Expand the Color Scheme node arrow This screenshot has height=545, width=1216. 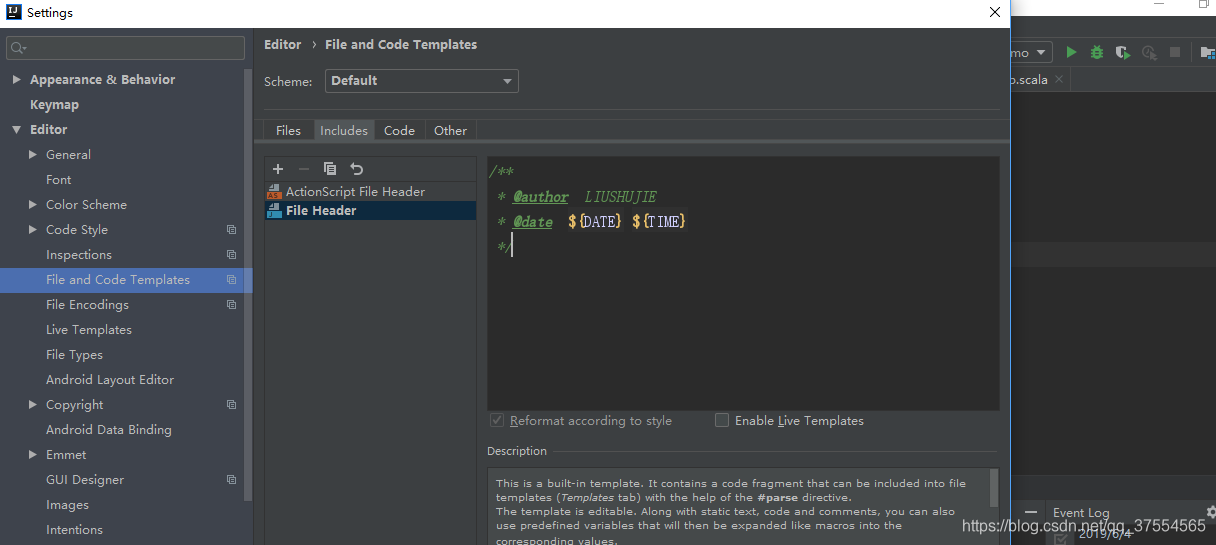tap(33, 204)
